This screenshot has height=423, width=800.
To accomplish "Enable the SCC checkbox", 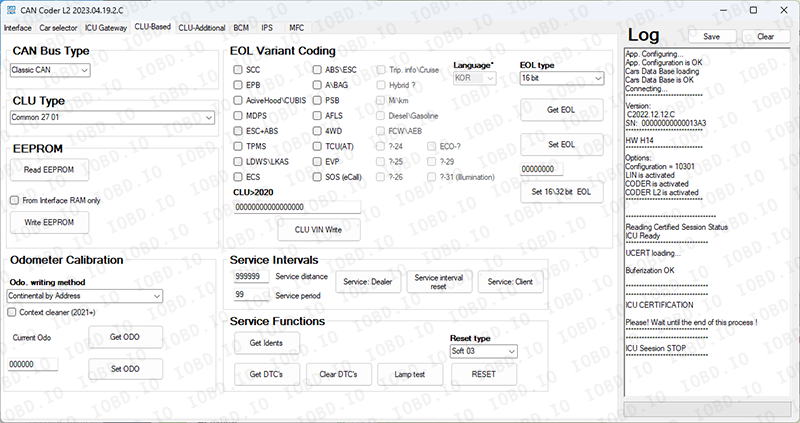I will tap(238, 70).
